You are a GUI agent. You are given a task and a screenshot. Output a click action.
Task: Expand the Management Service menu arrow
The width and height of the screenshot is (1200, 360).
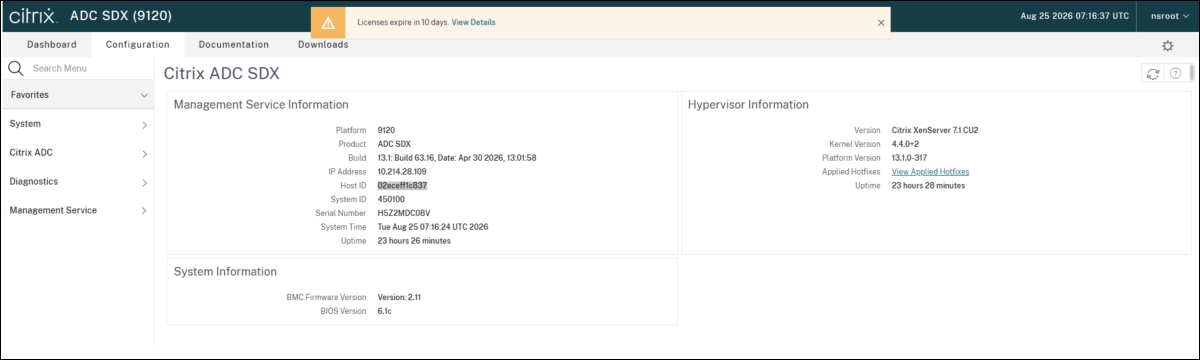click(x=144, y=211)
